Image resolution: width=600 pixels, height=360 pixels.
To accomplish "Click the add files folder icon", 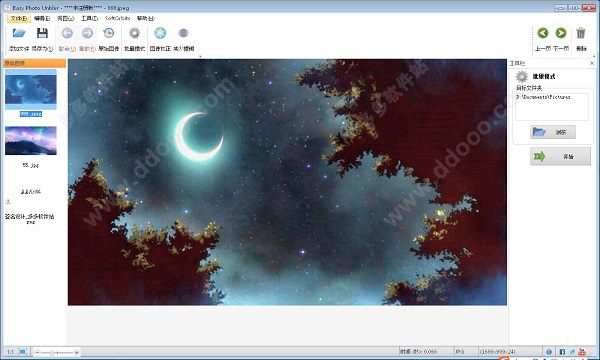I will 19,33.
